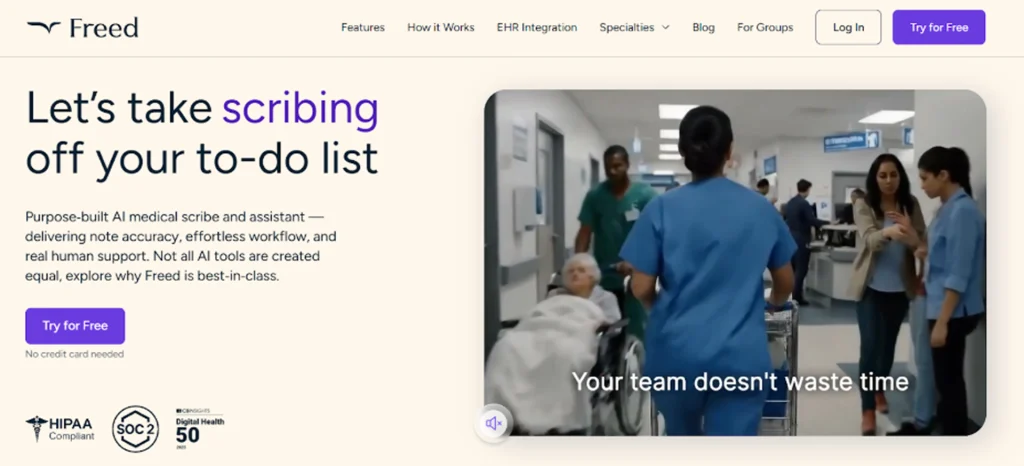The width and height of the screenshot is (1024, 466).
Task: Click the HIPAA Compliant badge
Action: tap(61, 429)
